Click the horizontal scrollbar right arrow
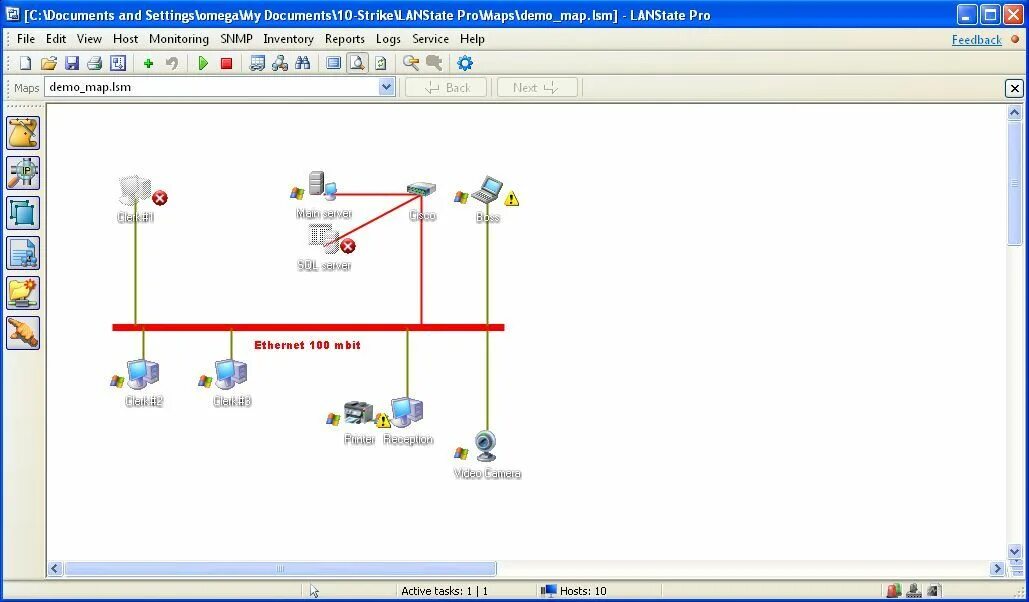Screen dimensions: 1029x602 point(997,569)
